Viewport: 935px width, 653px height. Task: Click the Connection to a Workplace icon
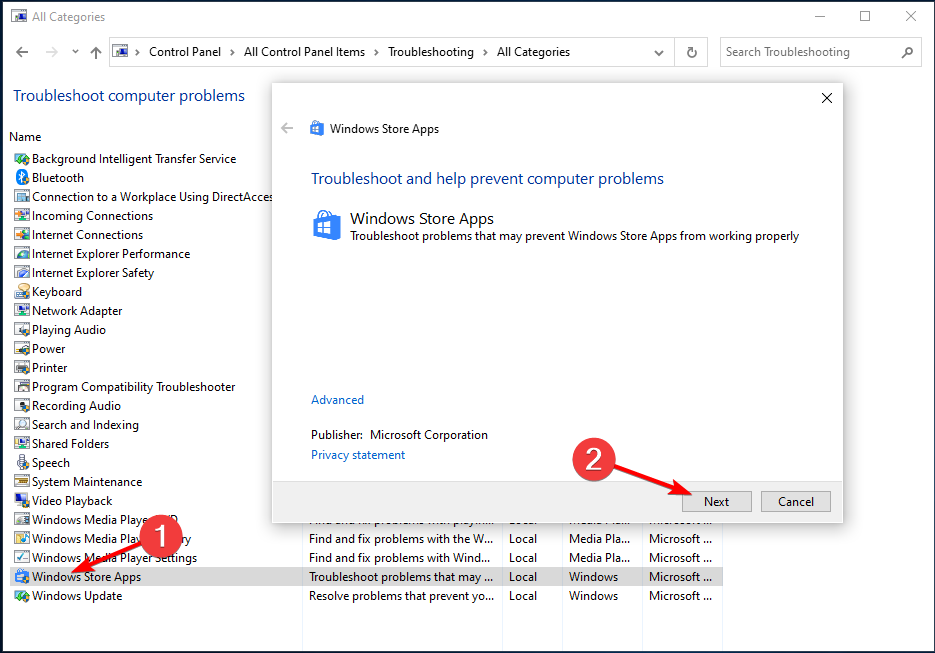pos(22,197)
